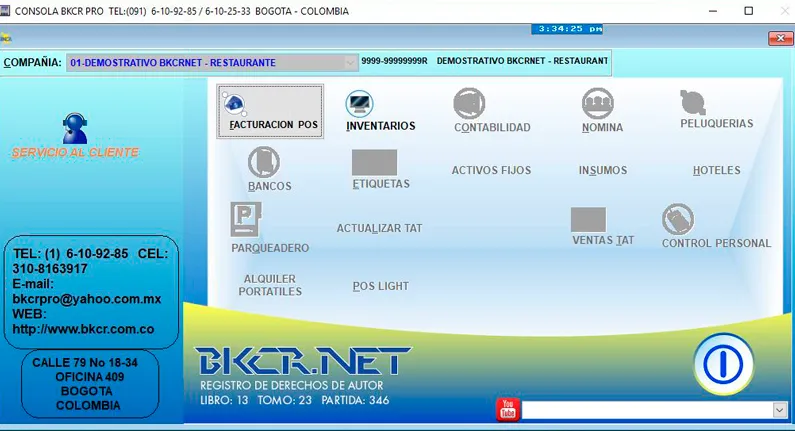Viewport: 795px width, 431px height.
Task: Open the Insumos module
Action: click(603, 170)
